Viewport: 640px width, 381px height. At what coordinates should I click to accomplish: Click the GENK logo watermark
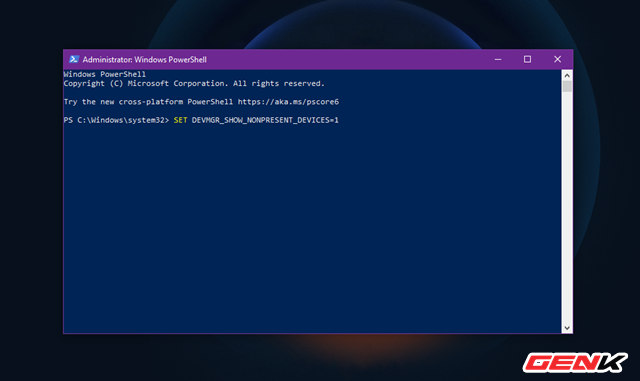(575, 363)
